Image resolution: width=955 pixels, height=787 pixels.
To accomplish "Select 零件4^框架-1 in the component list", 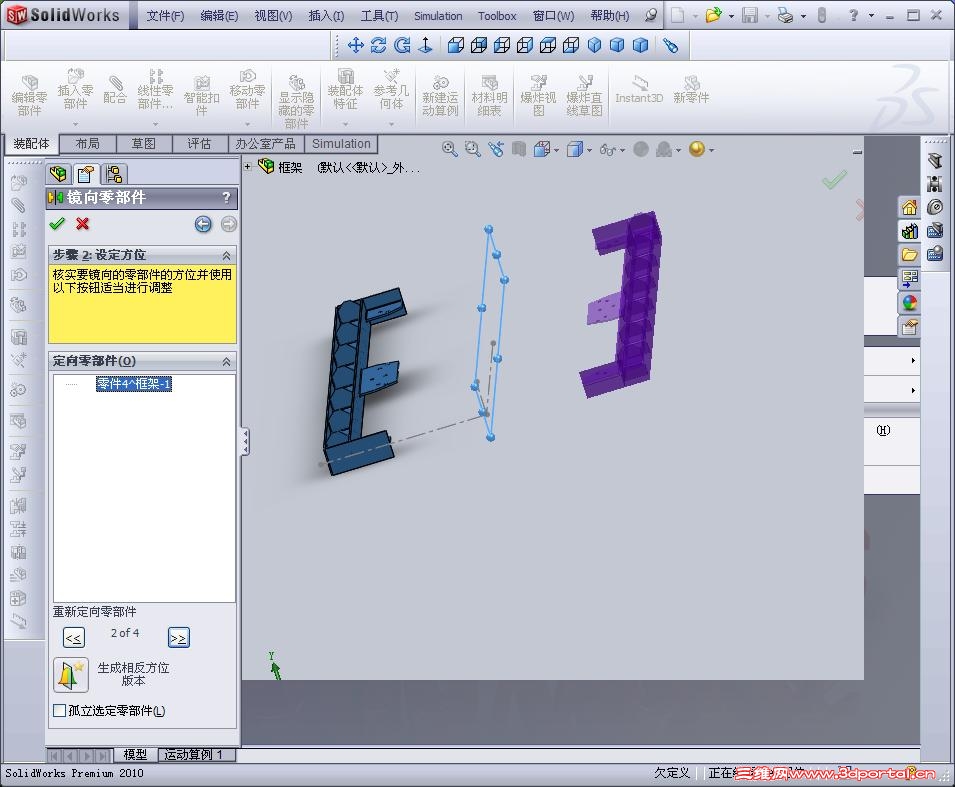I will pos(134,384).
